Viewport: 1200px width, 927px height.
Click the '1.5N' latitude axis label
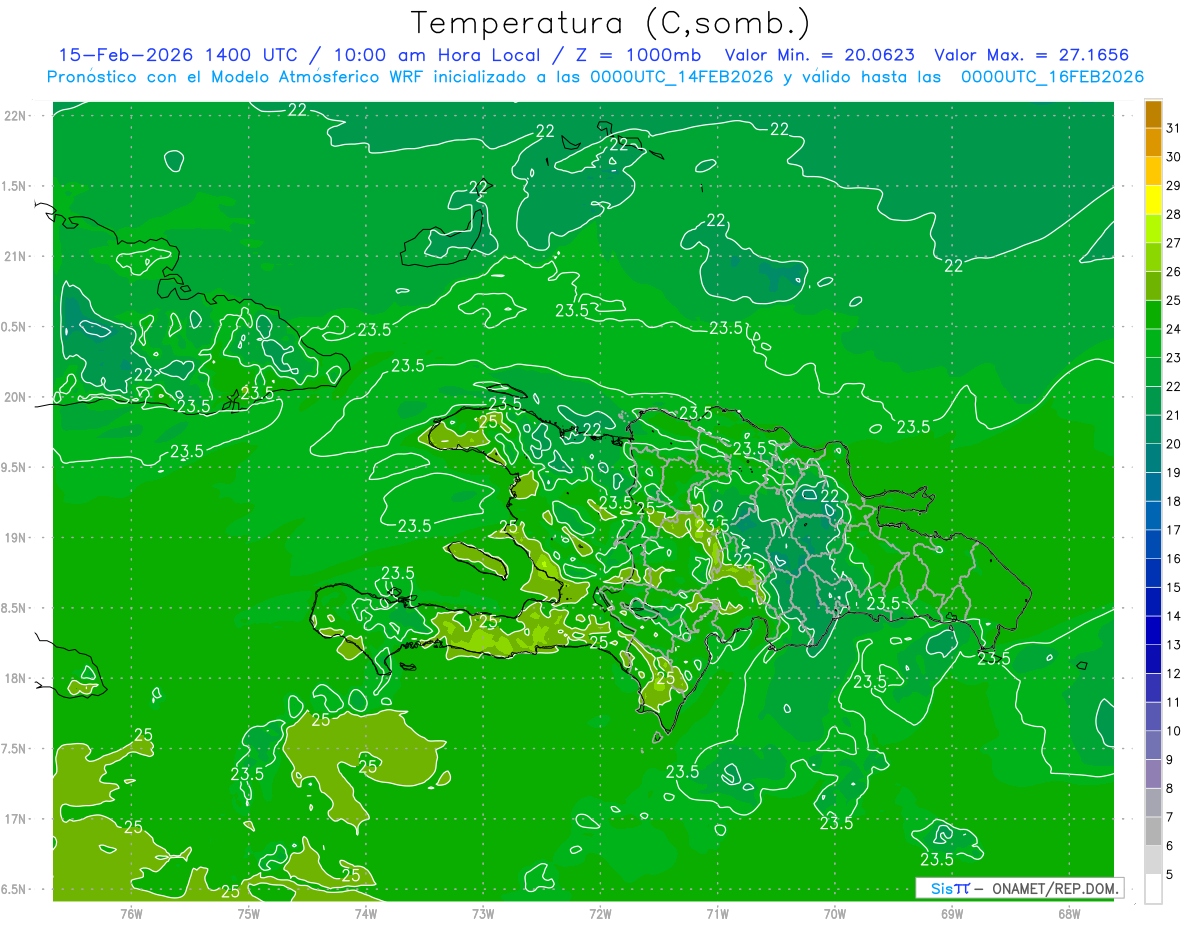[14, 186]
